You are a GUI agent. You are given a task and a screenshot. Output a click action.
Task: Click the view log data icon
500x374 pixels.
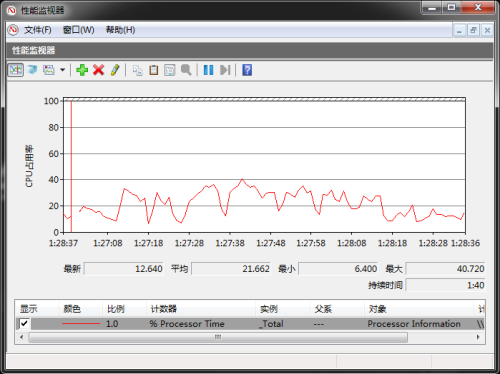(32, 70)
